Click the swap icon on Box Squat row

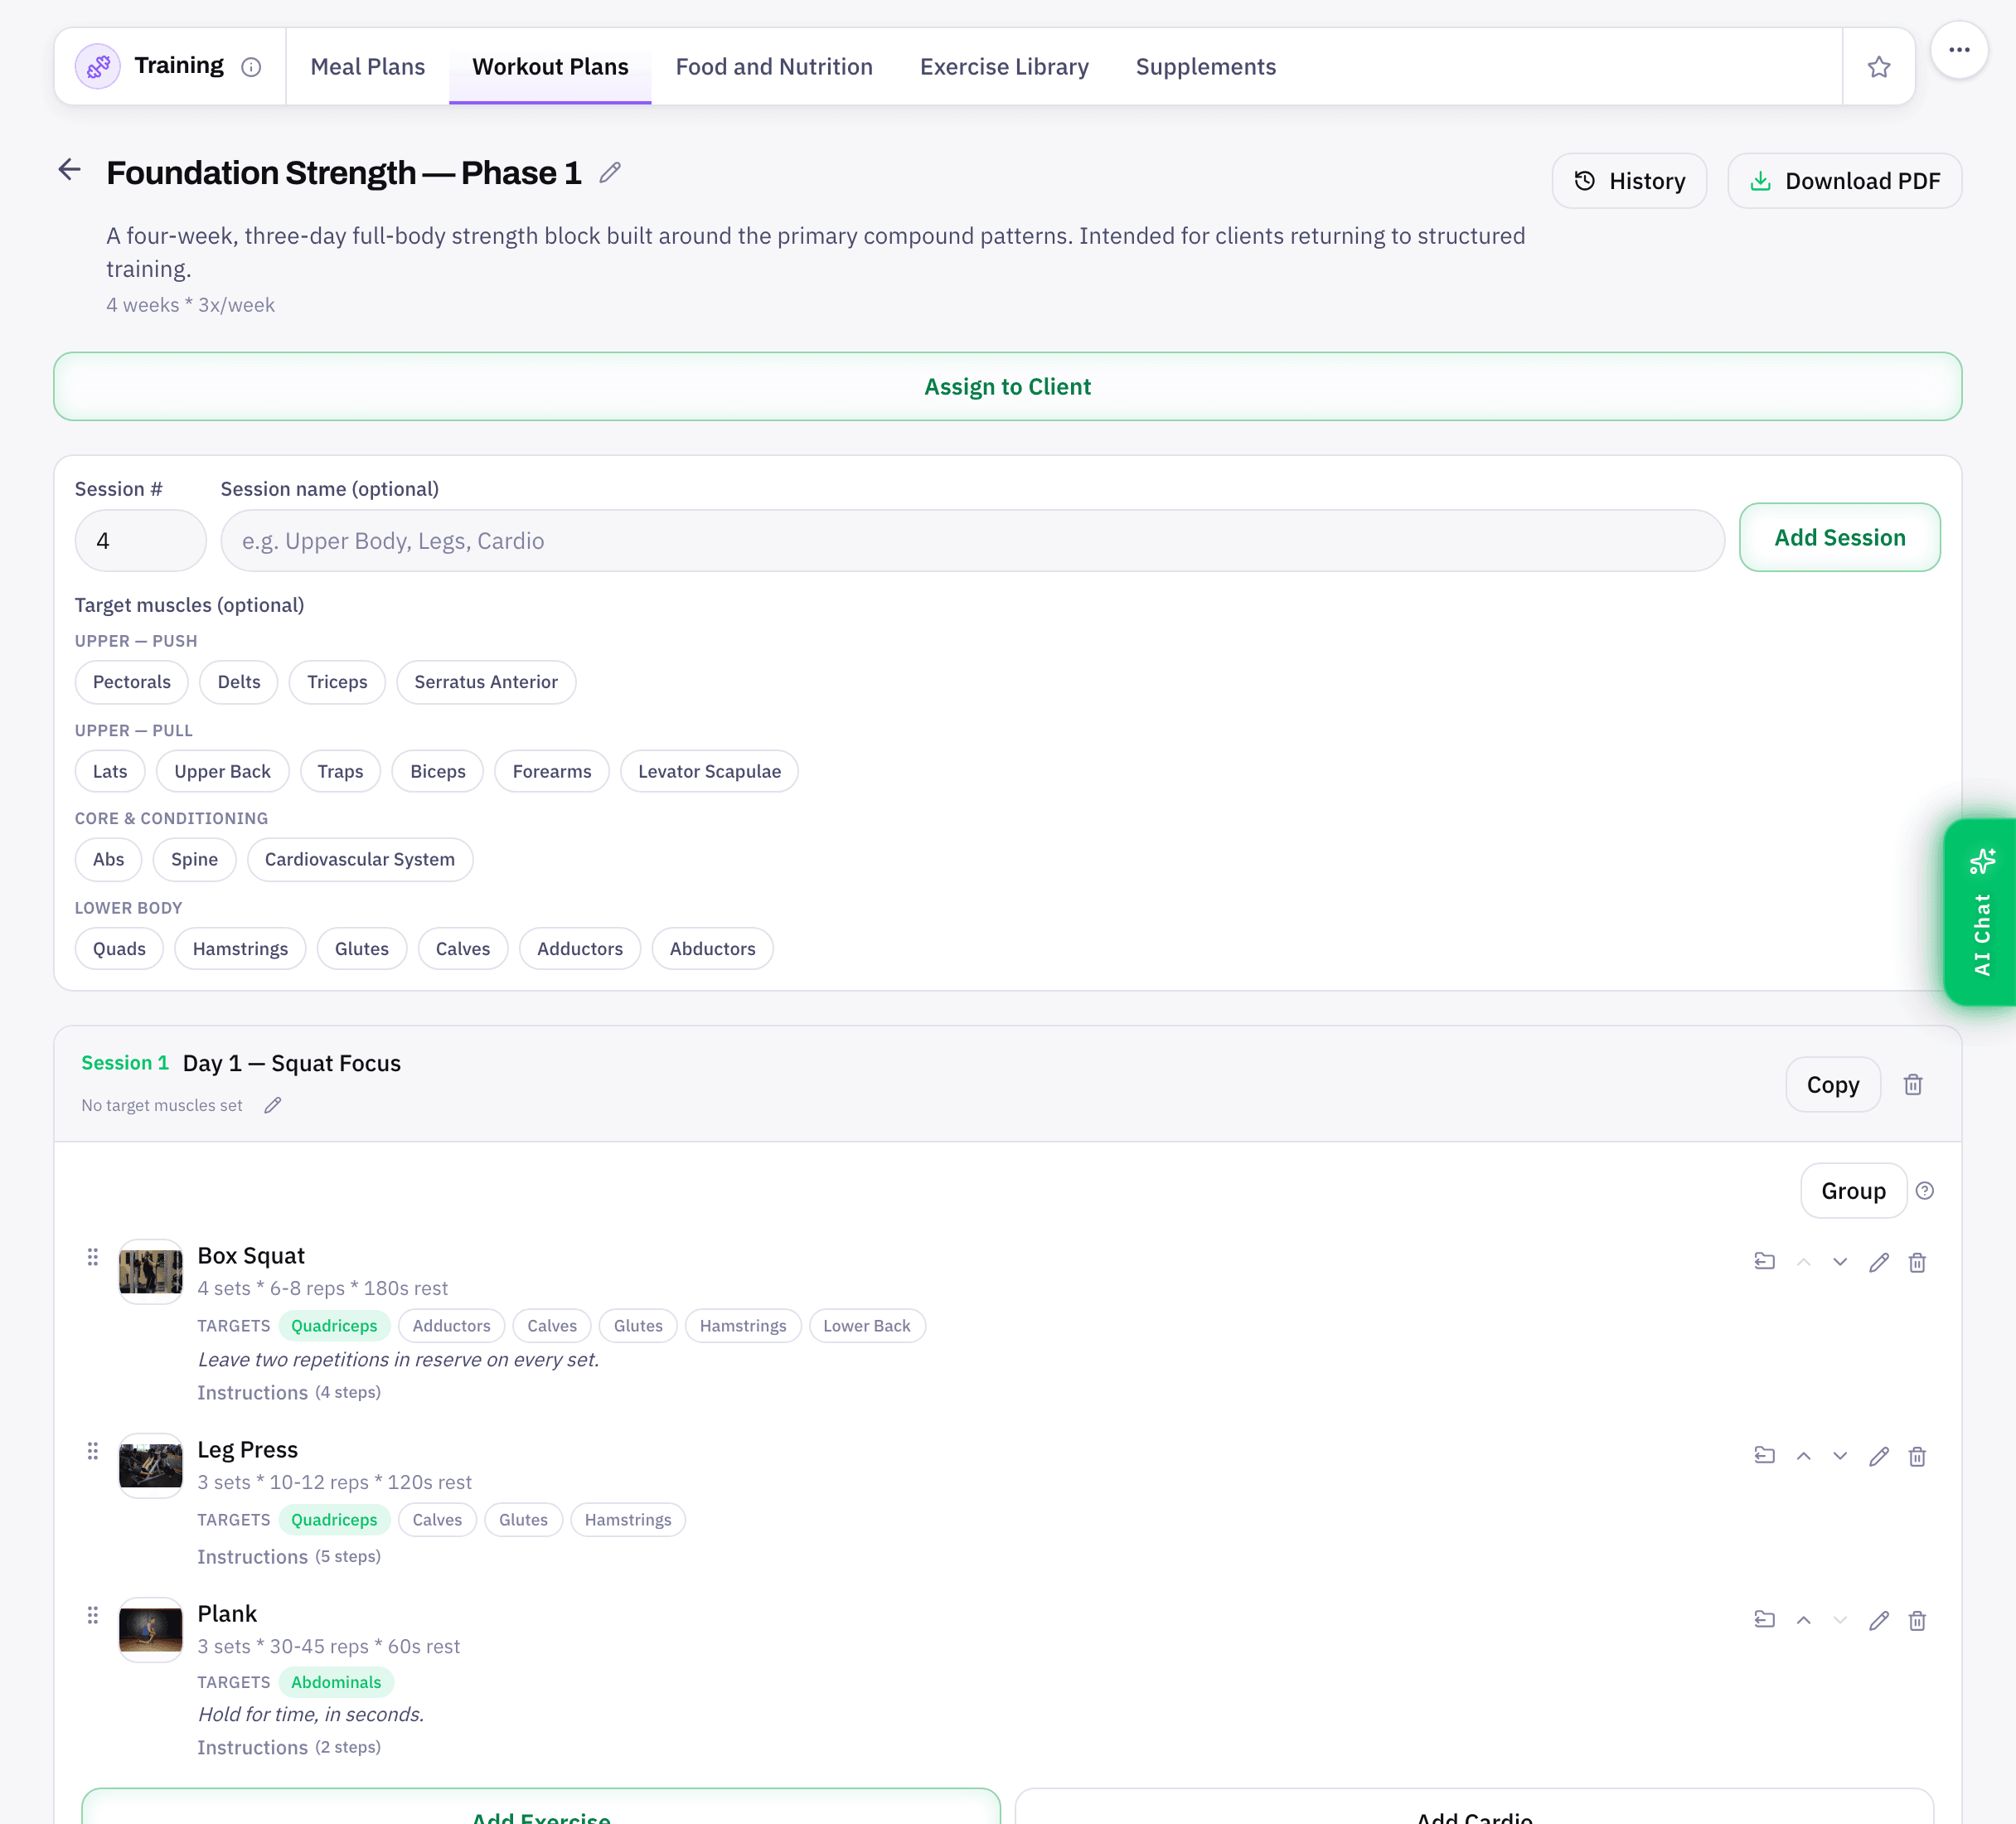click(1764, 1262)
